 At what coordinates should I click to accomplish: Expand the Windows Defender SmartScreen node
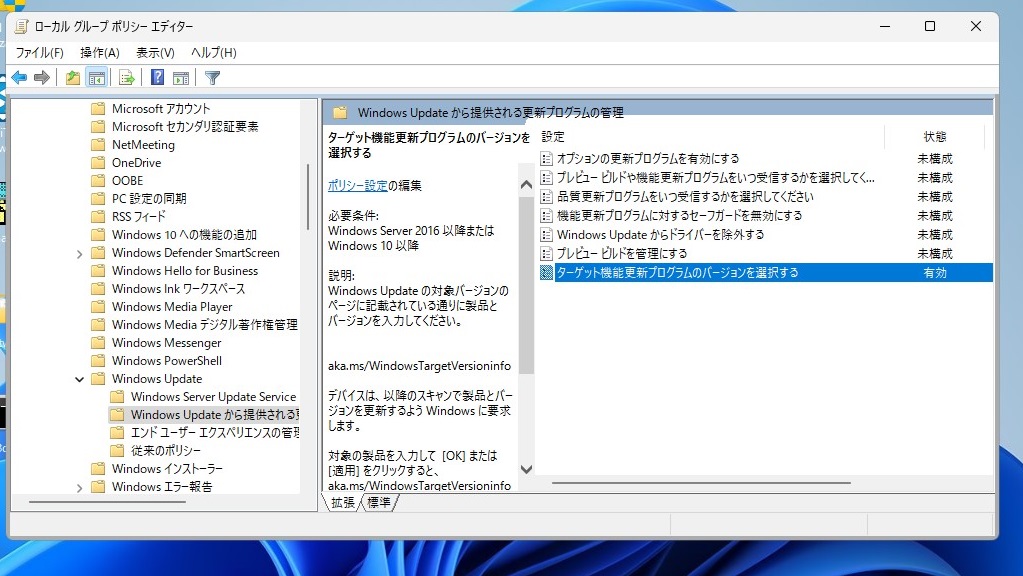(79, 253)
